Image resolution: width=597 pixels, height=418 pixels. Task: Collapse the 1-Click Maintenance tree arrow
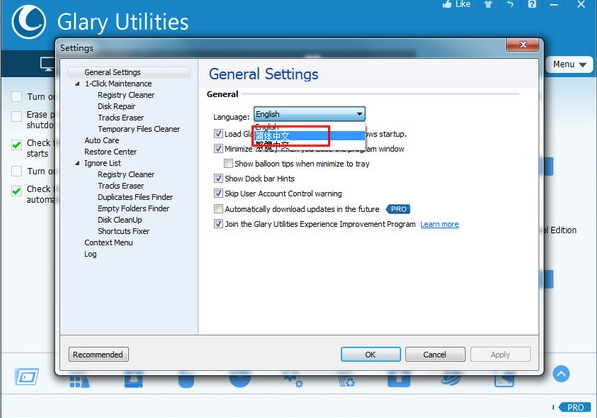tap(77, 84)
